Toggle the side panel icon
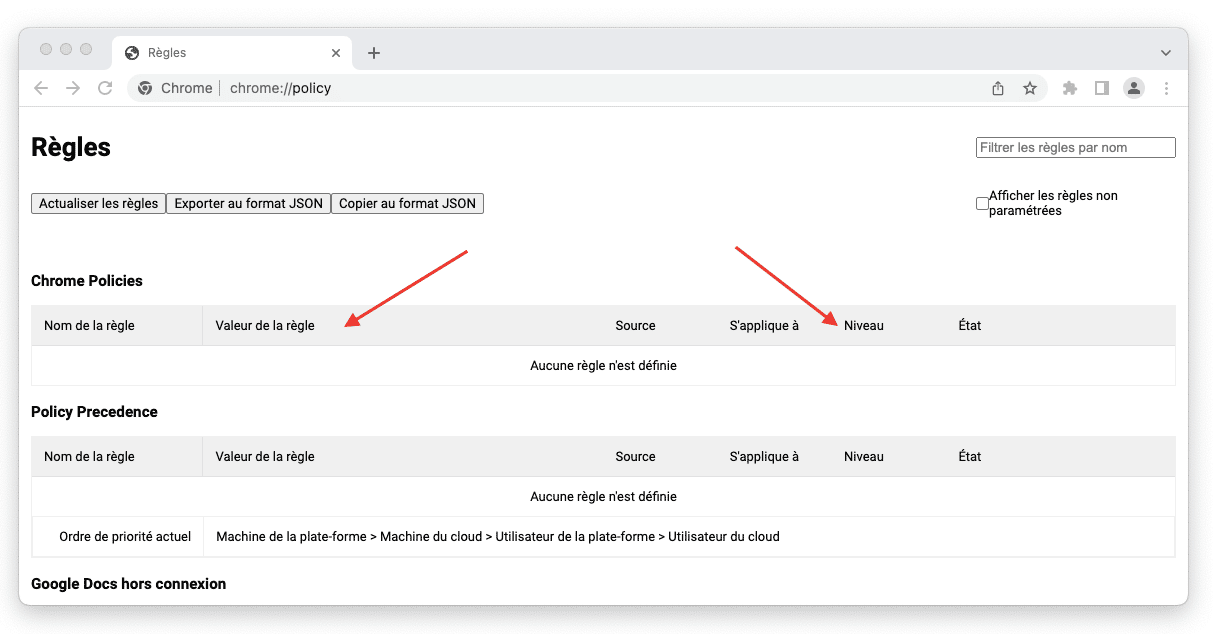 1102,88
